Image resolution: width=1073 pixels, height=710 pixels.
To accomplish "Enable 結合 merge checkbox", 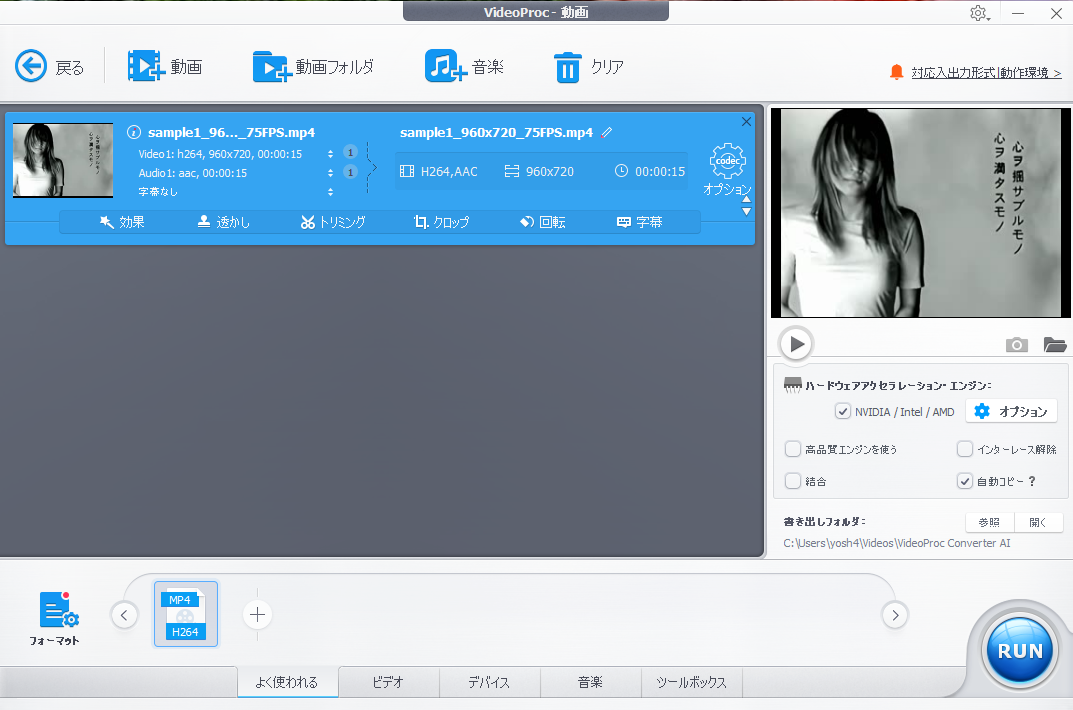I will (x=792, y=481).
